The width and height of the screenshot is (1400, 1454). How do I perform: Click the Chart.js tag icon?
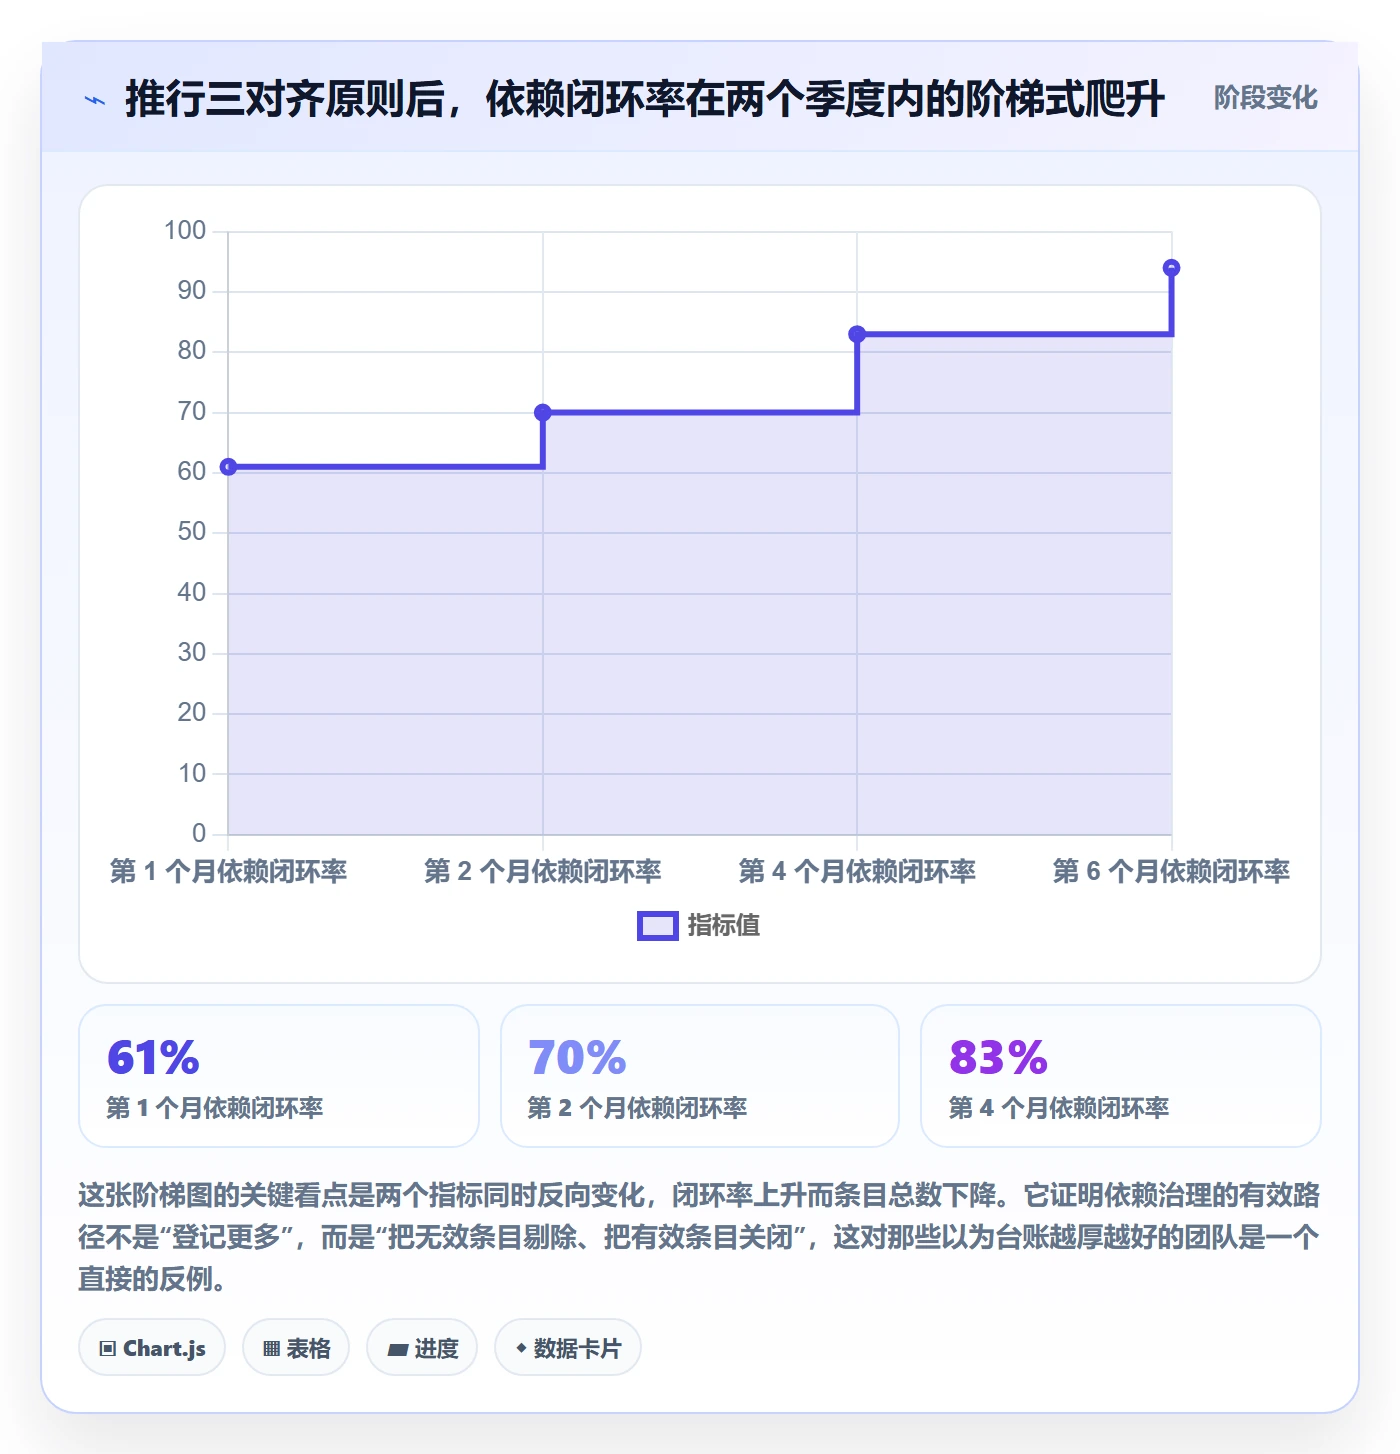[x=108, y=1348]
